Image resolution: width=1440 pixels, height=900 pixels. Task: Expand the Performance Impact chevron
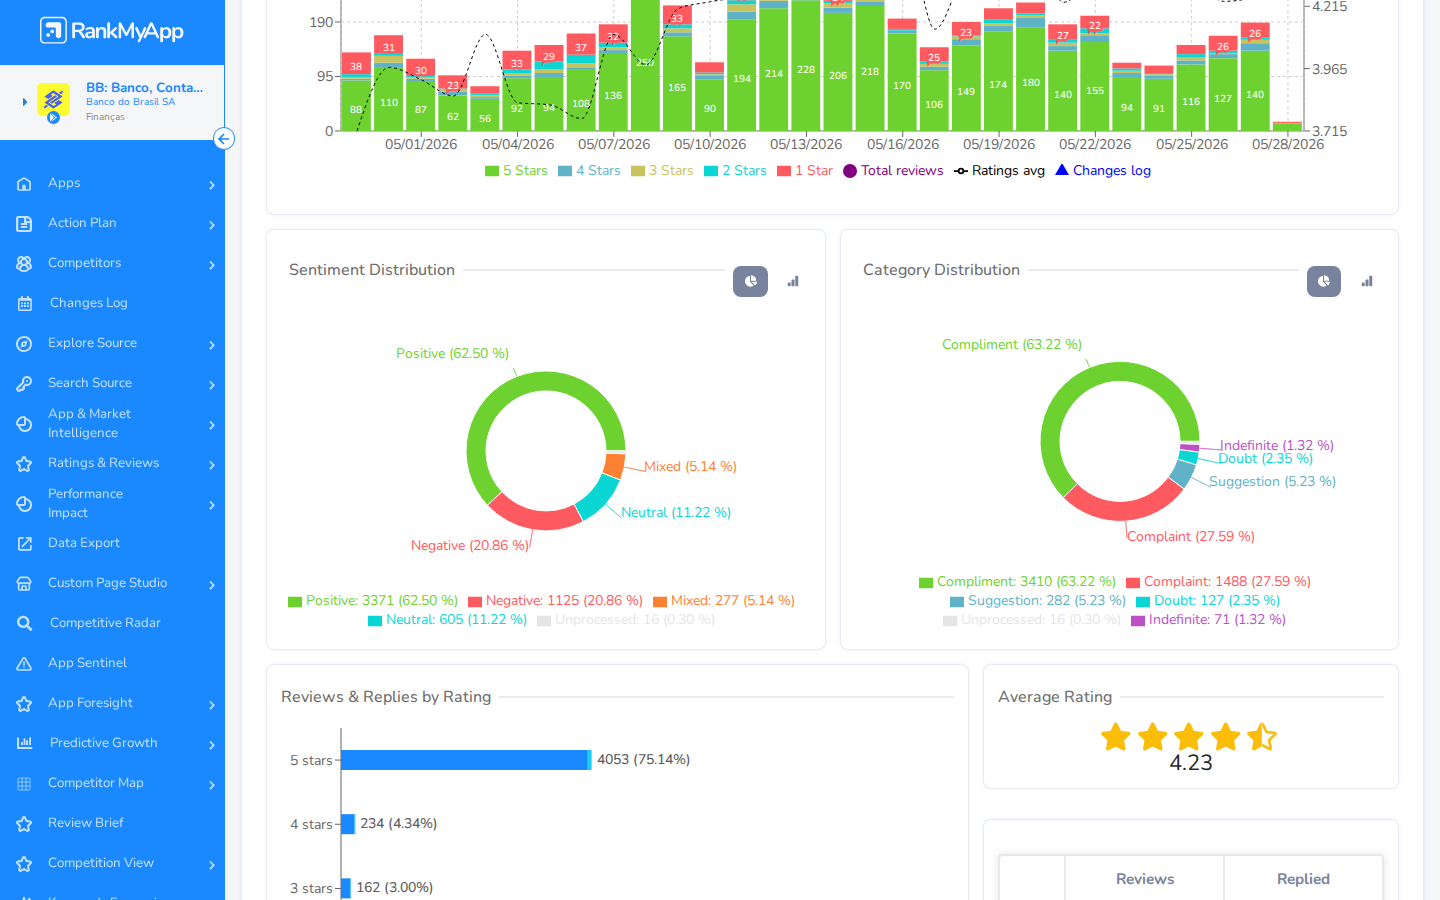[x=212, y=505]
